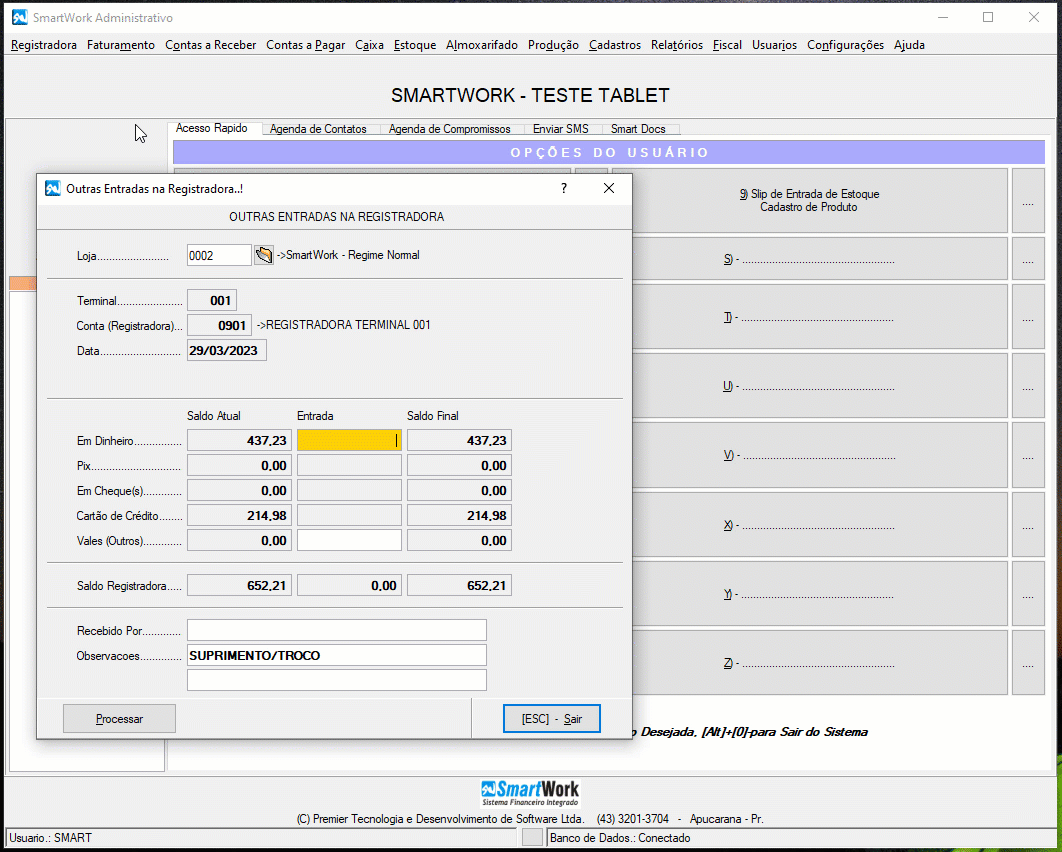Switch to the Agenda de Compromissos tab
This screenshot has height=852, width=1062.
(449, 129)
